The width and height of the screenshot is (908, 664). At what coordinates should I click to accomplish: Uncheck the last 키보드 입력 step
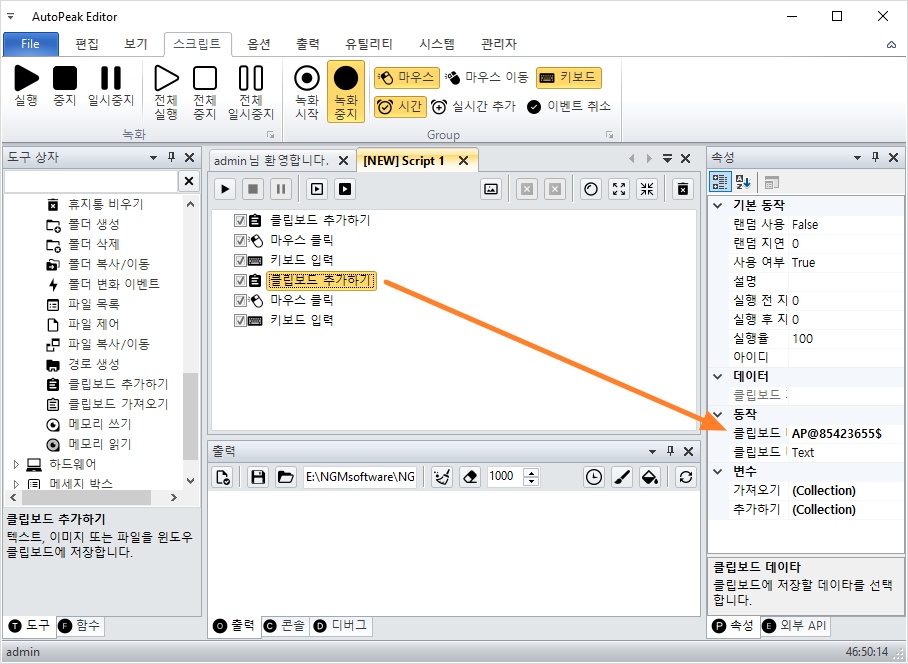pyautogui.click(x=240, y=320)
